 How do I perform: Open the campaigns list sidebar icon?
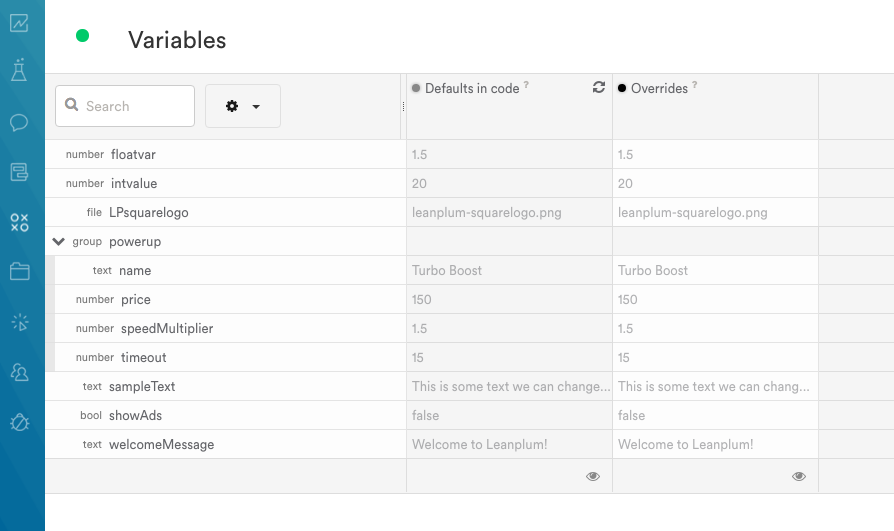[19, 172]
